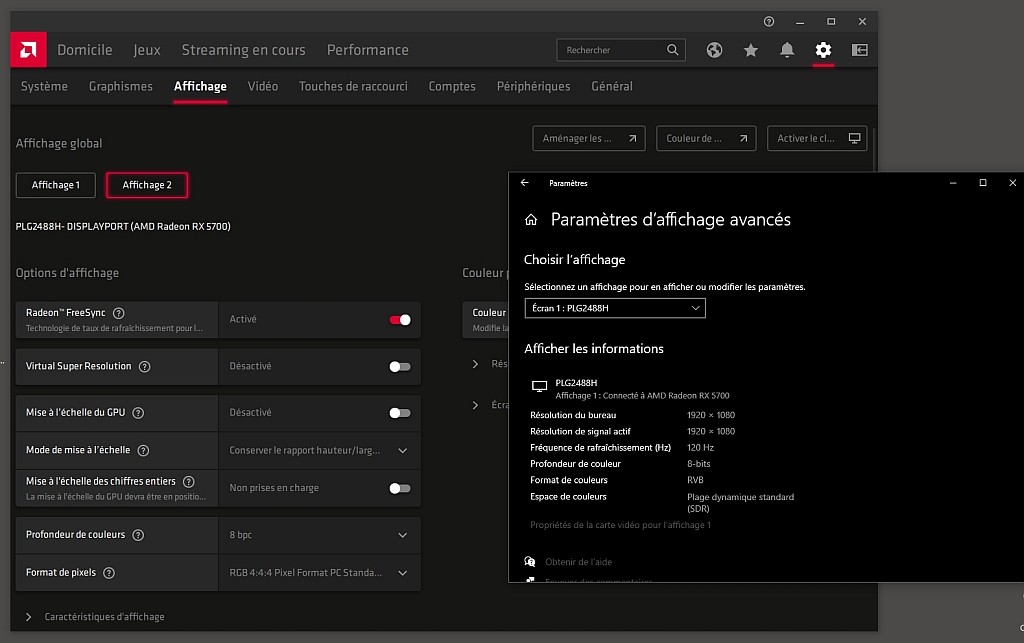The image size is (1024, 643).
Task: Open favorites star icon
Action: coord(751,50)
